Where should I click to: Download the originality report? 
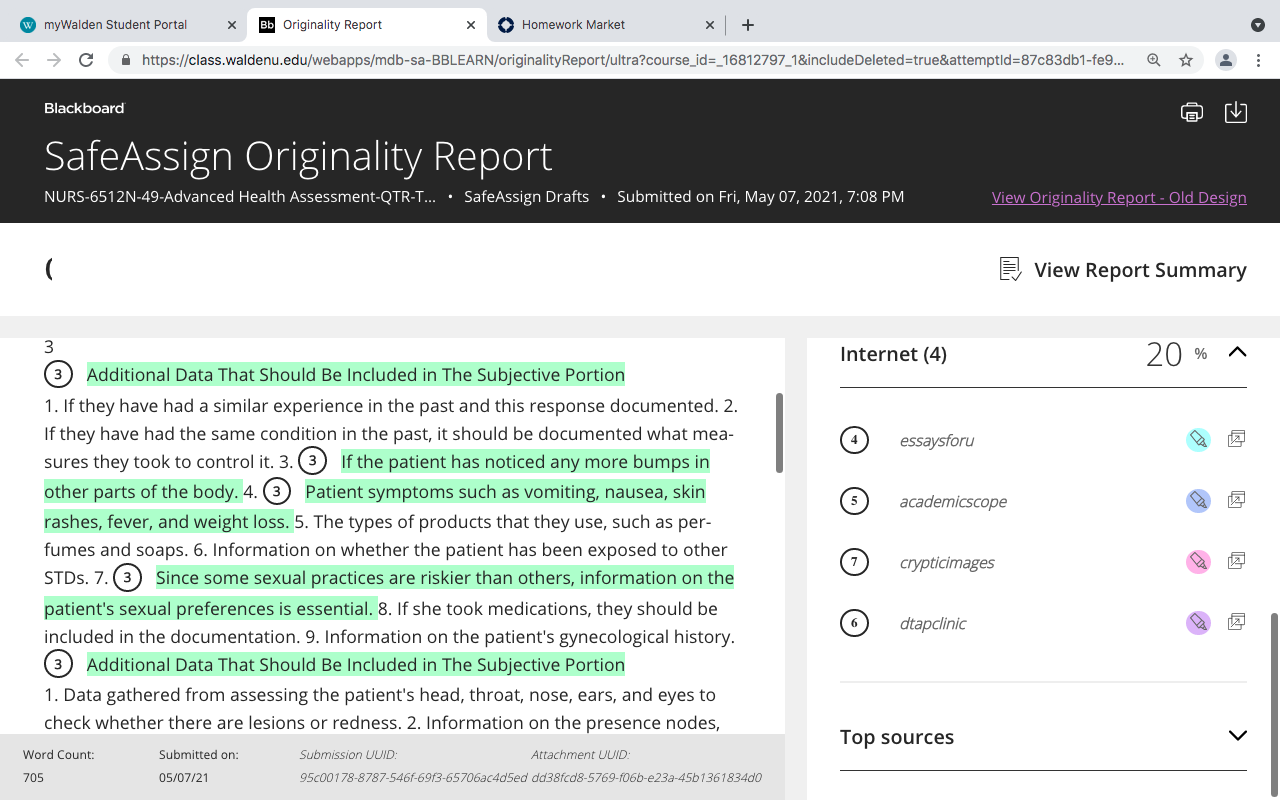[1236, 112]
